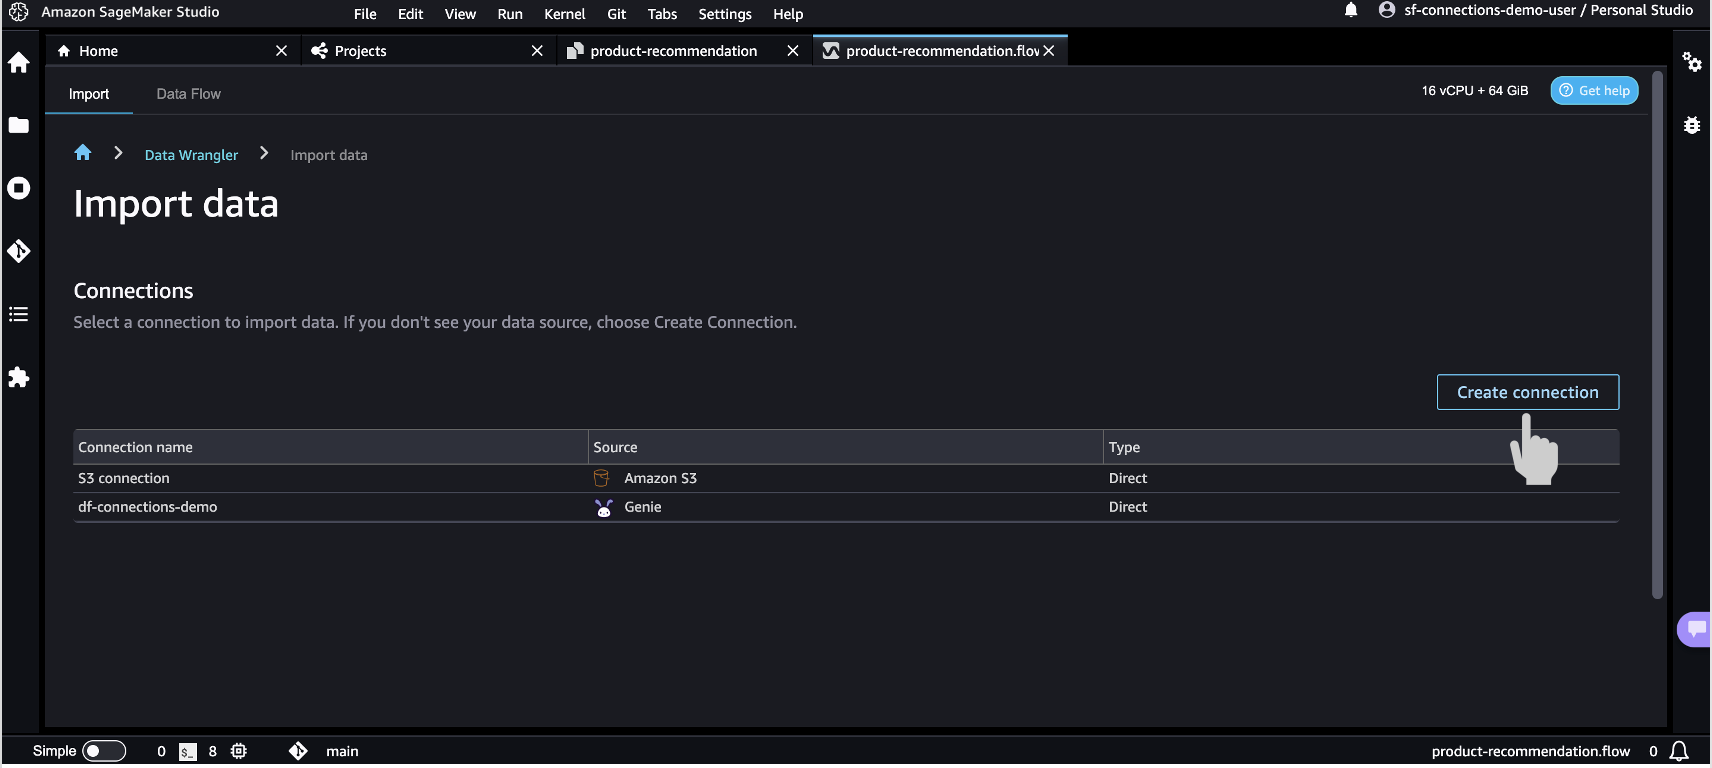Sort by Connection name column header
The height and width of the screenshot is (768, 1712).
tap(331, 447)
